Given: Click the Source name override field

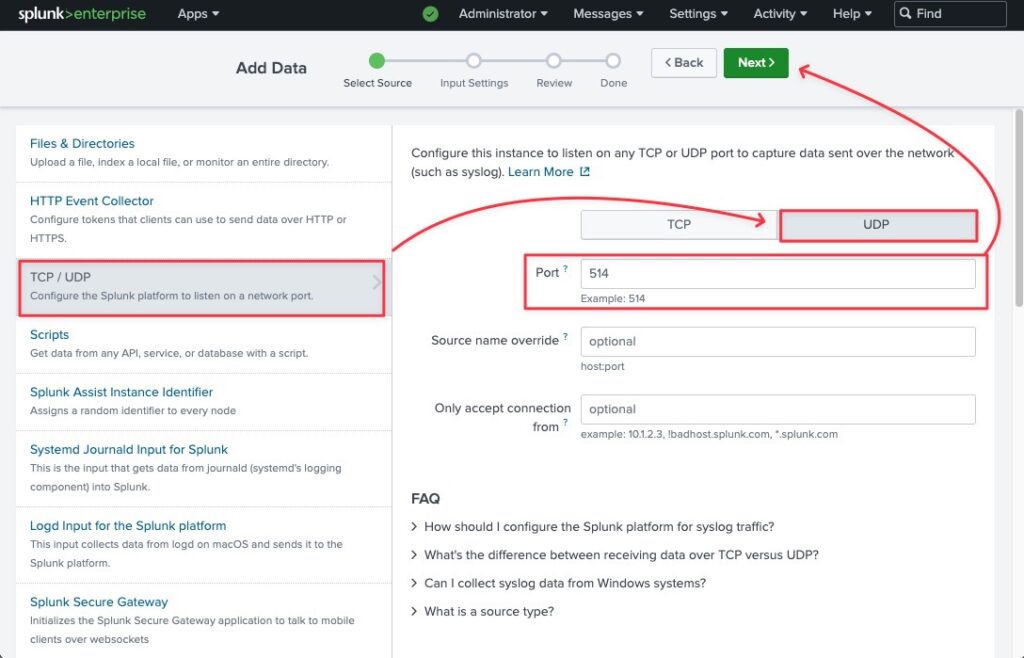Looking at the screenshot, I should click(778, 341).
